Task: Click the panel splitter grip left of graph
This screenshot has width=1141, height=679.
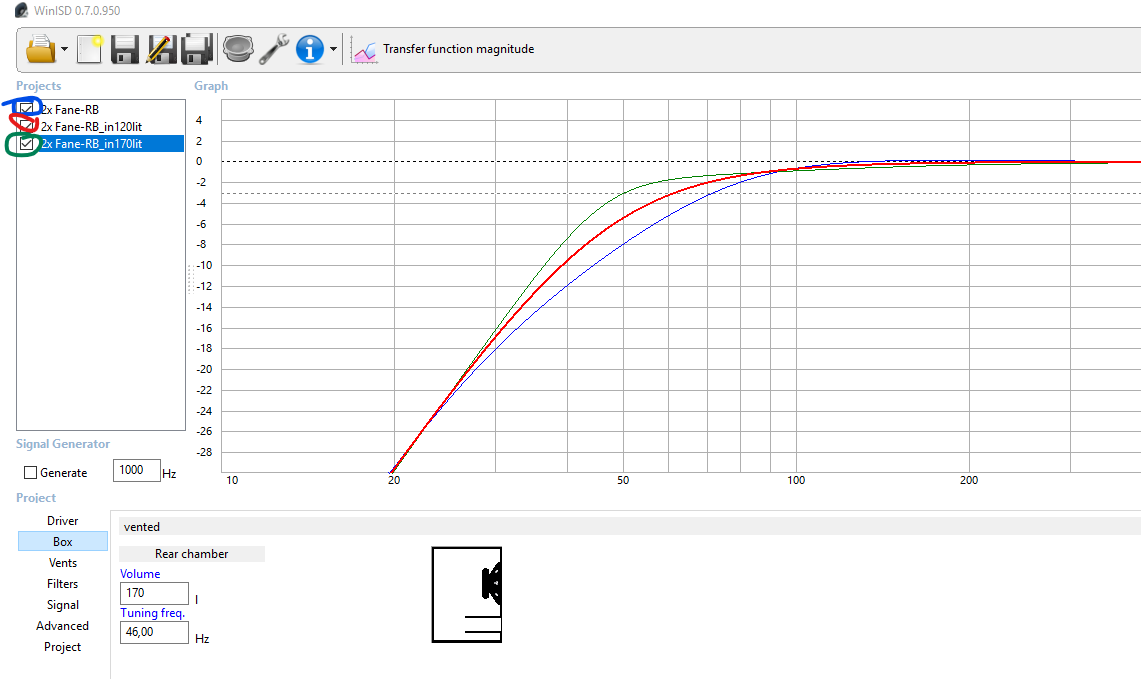Action: click(x=190, y=279)
